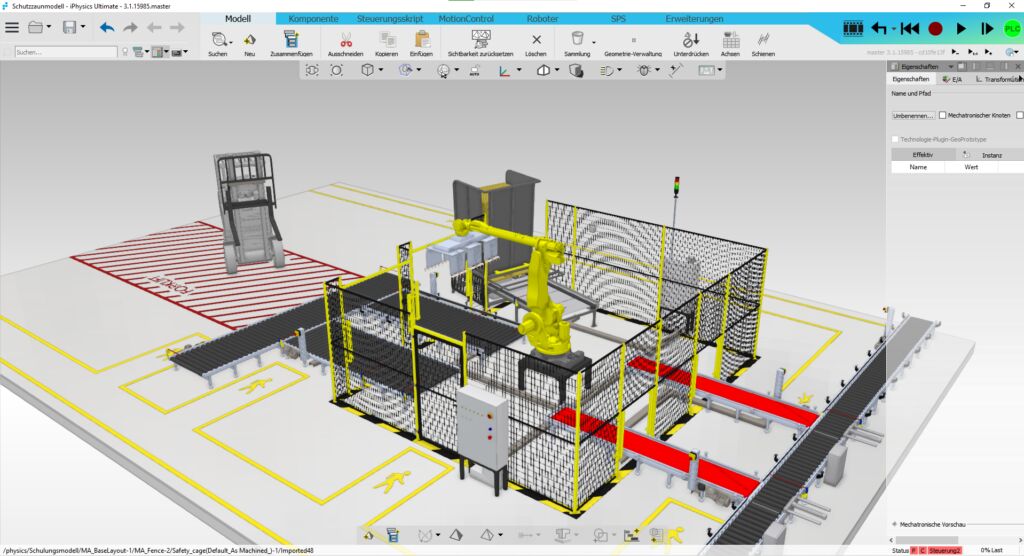
Task: Open the Roboter ribbon tab
Action: tap(542, 18)
